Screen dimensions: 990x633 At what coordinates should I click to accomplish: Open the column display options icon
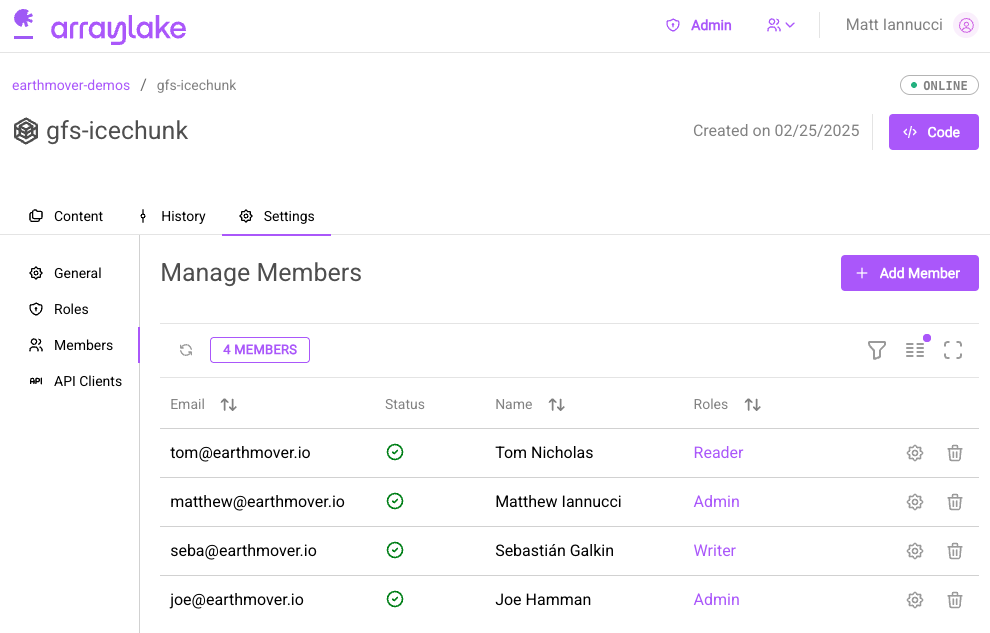pos(915,350)
